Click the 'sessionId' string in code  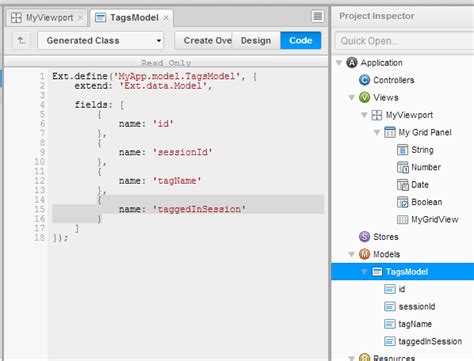tap(182, 152)
